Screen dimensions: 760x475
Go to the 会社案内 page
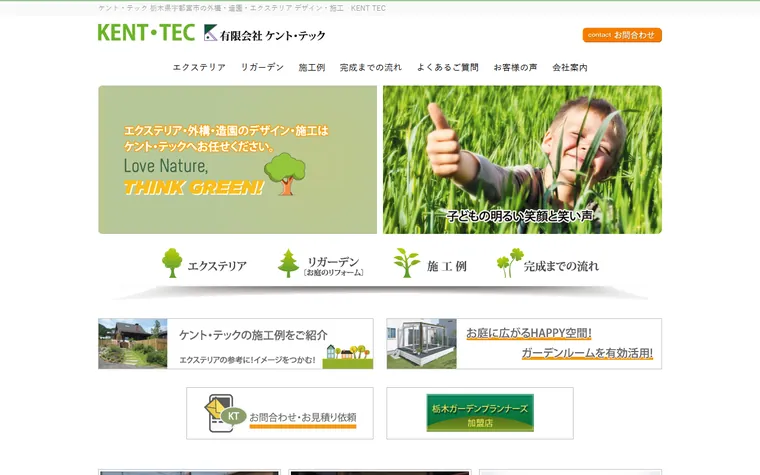570,67
